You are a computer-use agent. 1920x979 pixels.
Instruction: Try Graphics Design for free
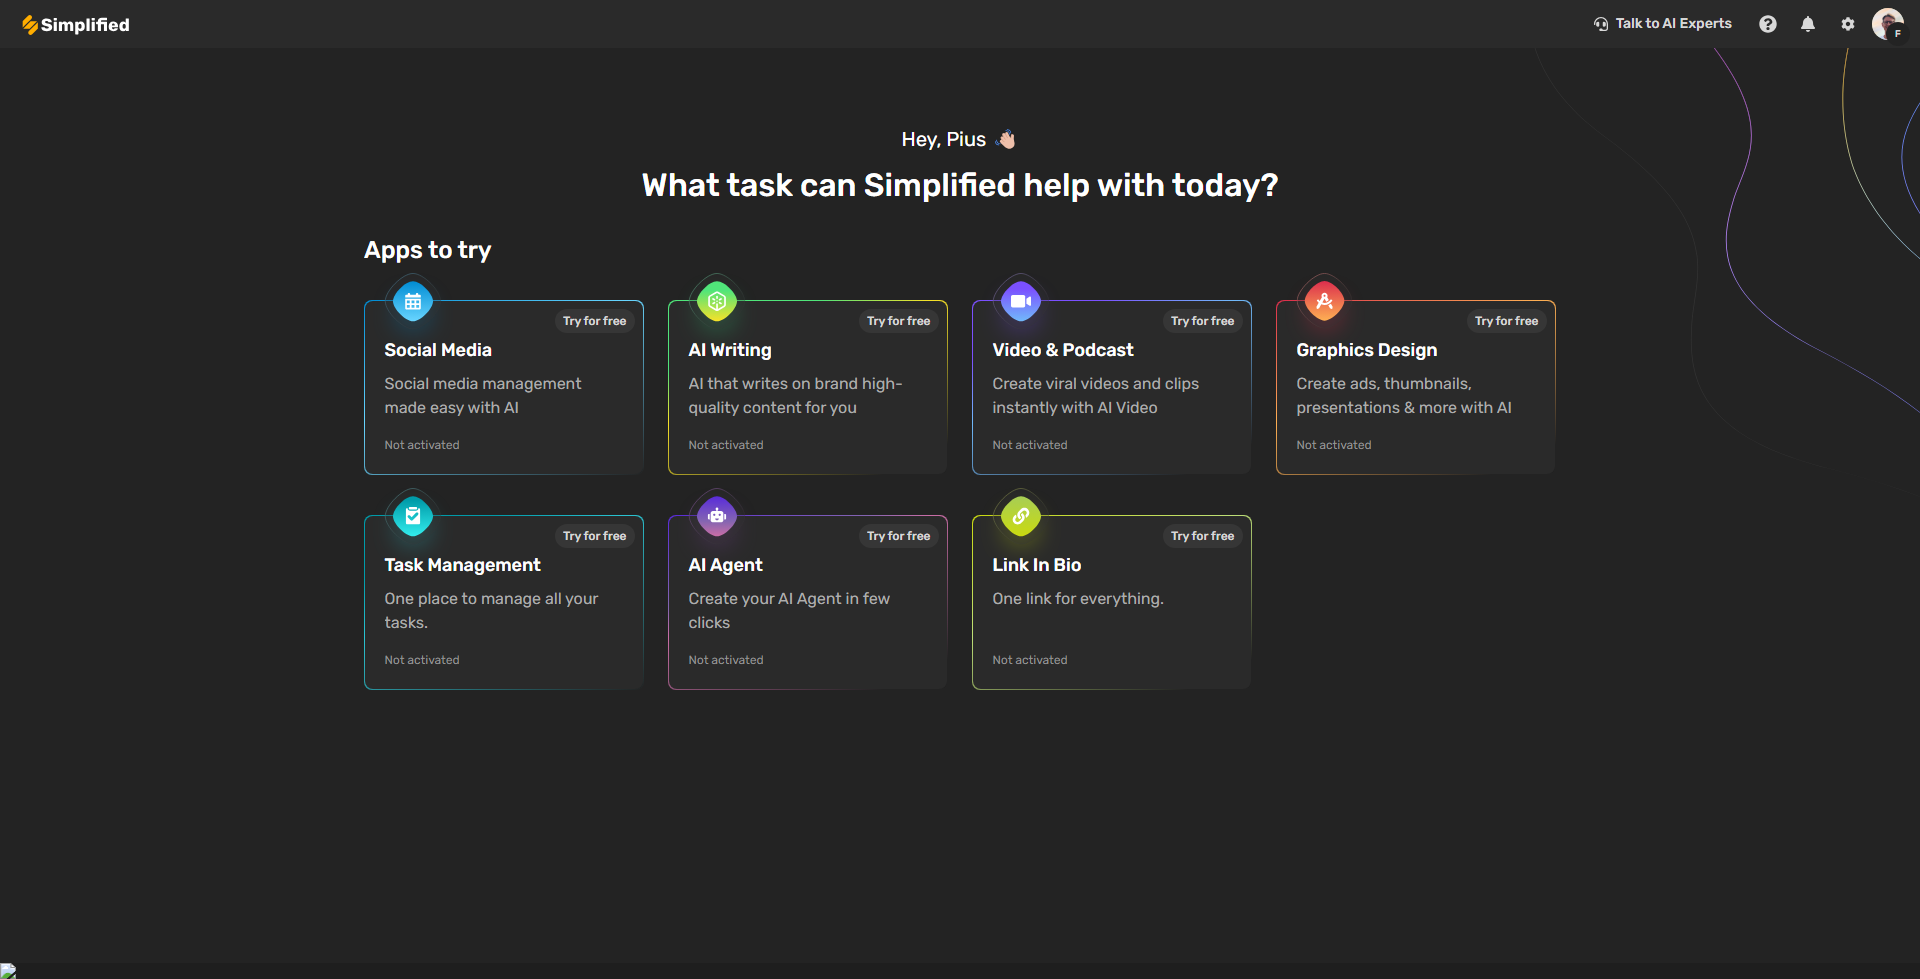[x=1507, y=321]
